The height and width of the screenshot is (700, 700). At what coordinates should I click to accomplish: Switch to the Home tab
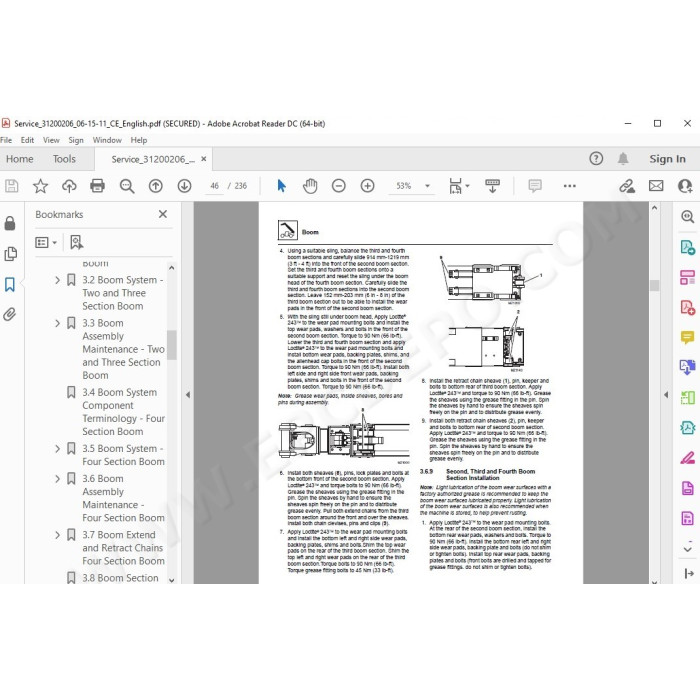pyautogui.click(x=20, y=159)
